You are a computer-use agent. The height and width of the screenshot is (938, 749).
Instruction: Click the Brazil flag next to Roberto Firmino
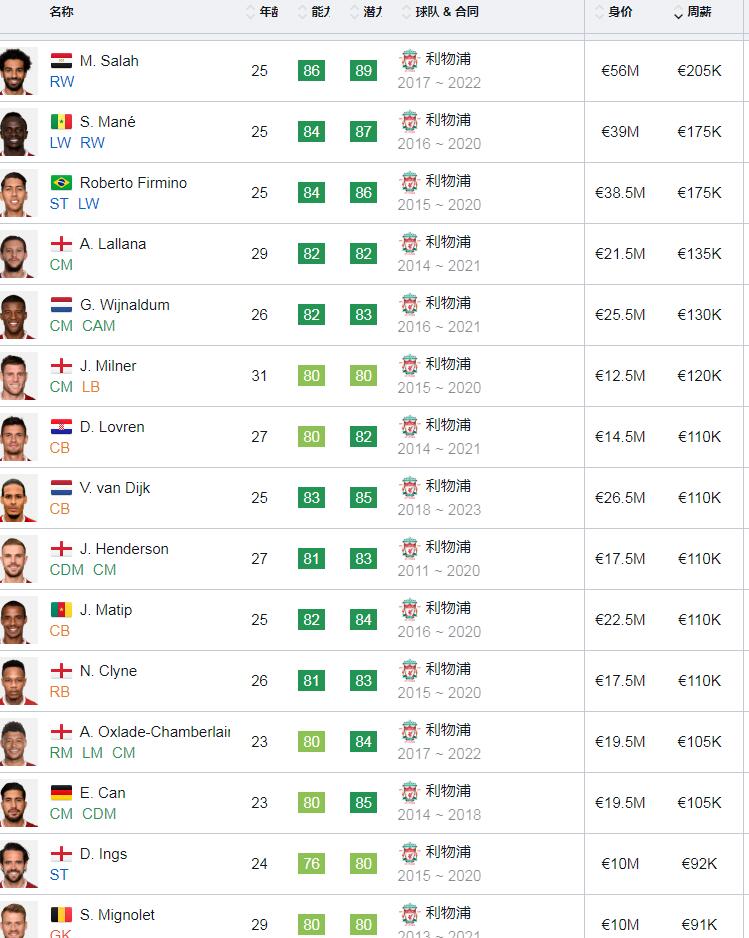[61, 182]
